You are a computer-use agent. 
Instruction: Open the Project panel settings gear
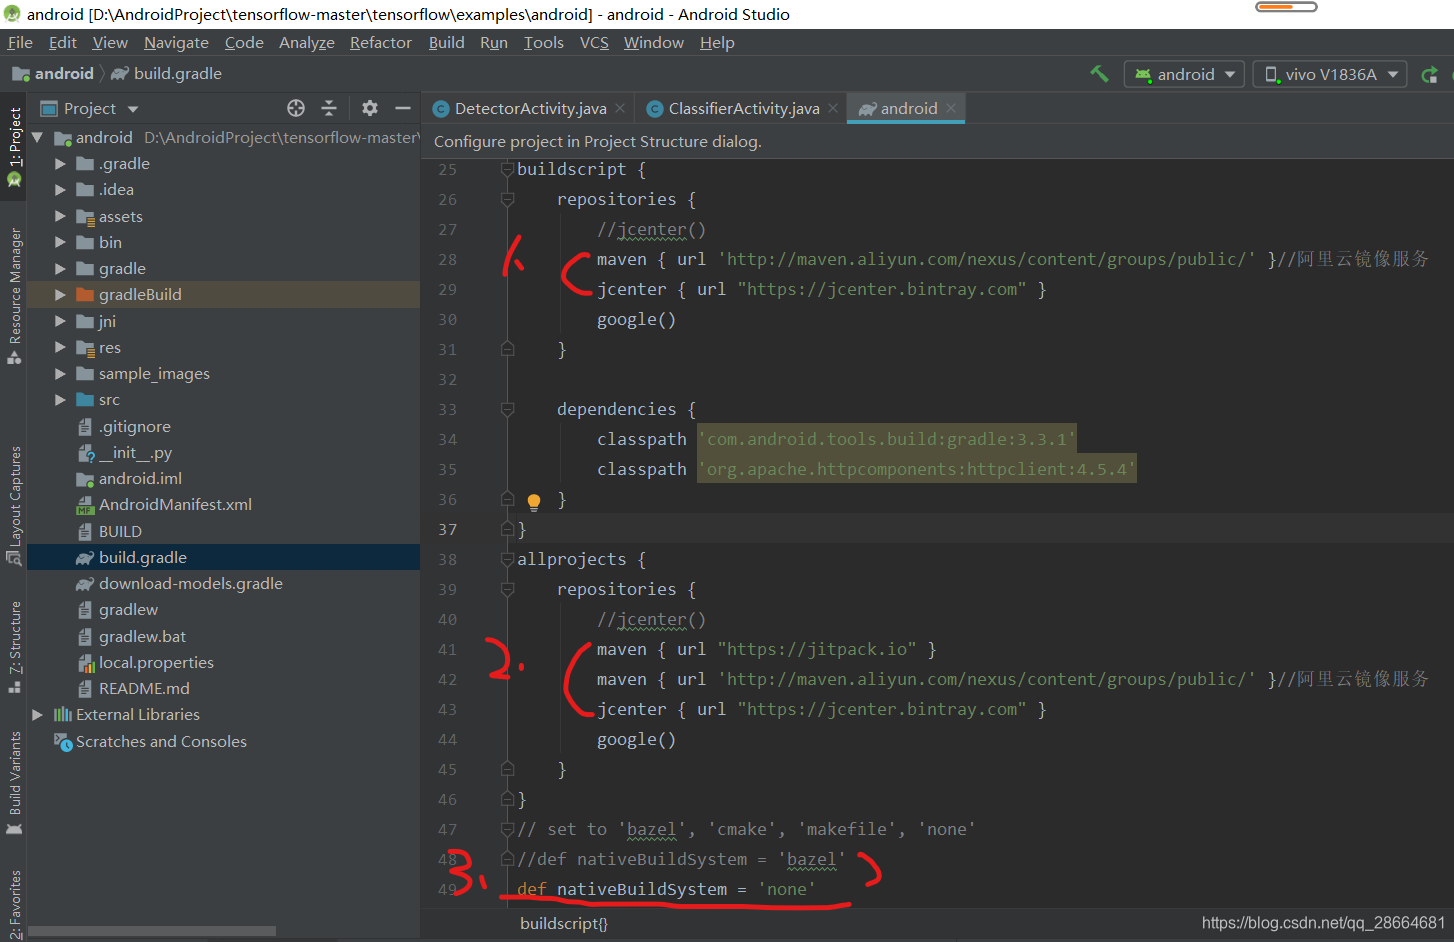370,108
